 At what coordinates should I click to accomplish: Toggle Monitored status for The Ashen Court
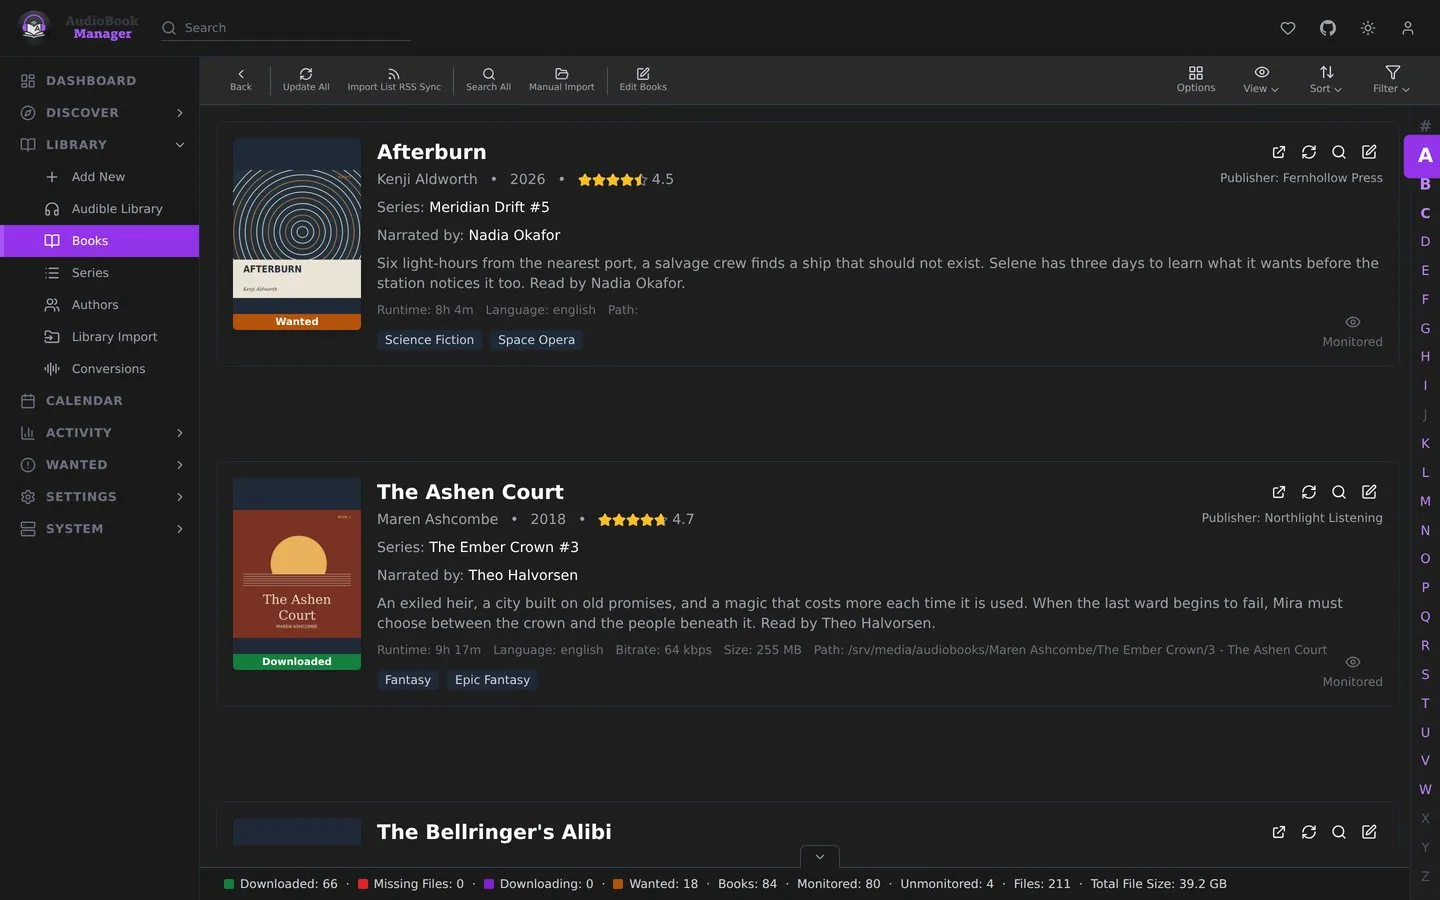tap(1352, 672)
